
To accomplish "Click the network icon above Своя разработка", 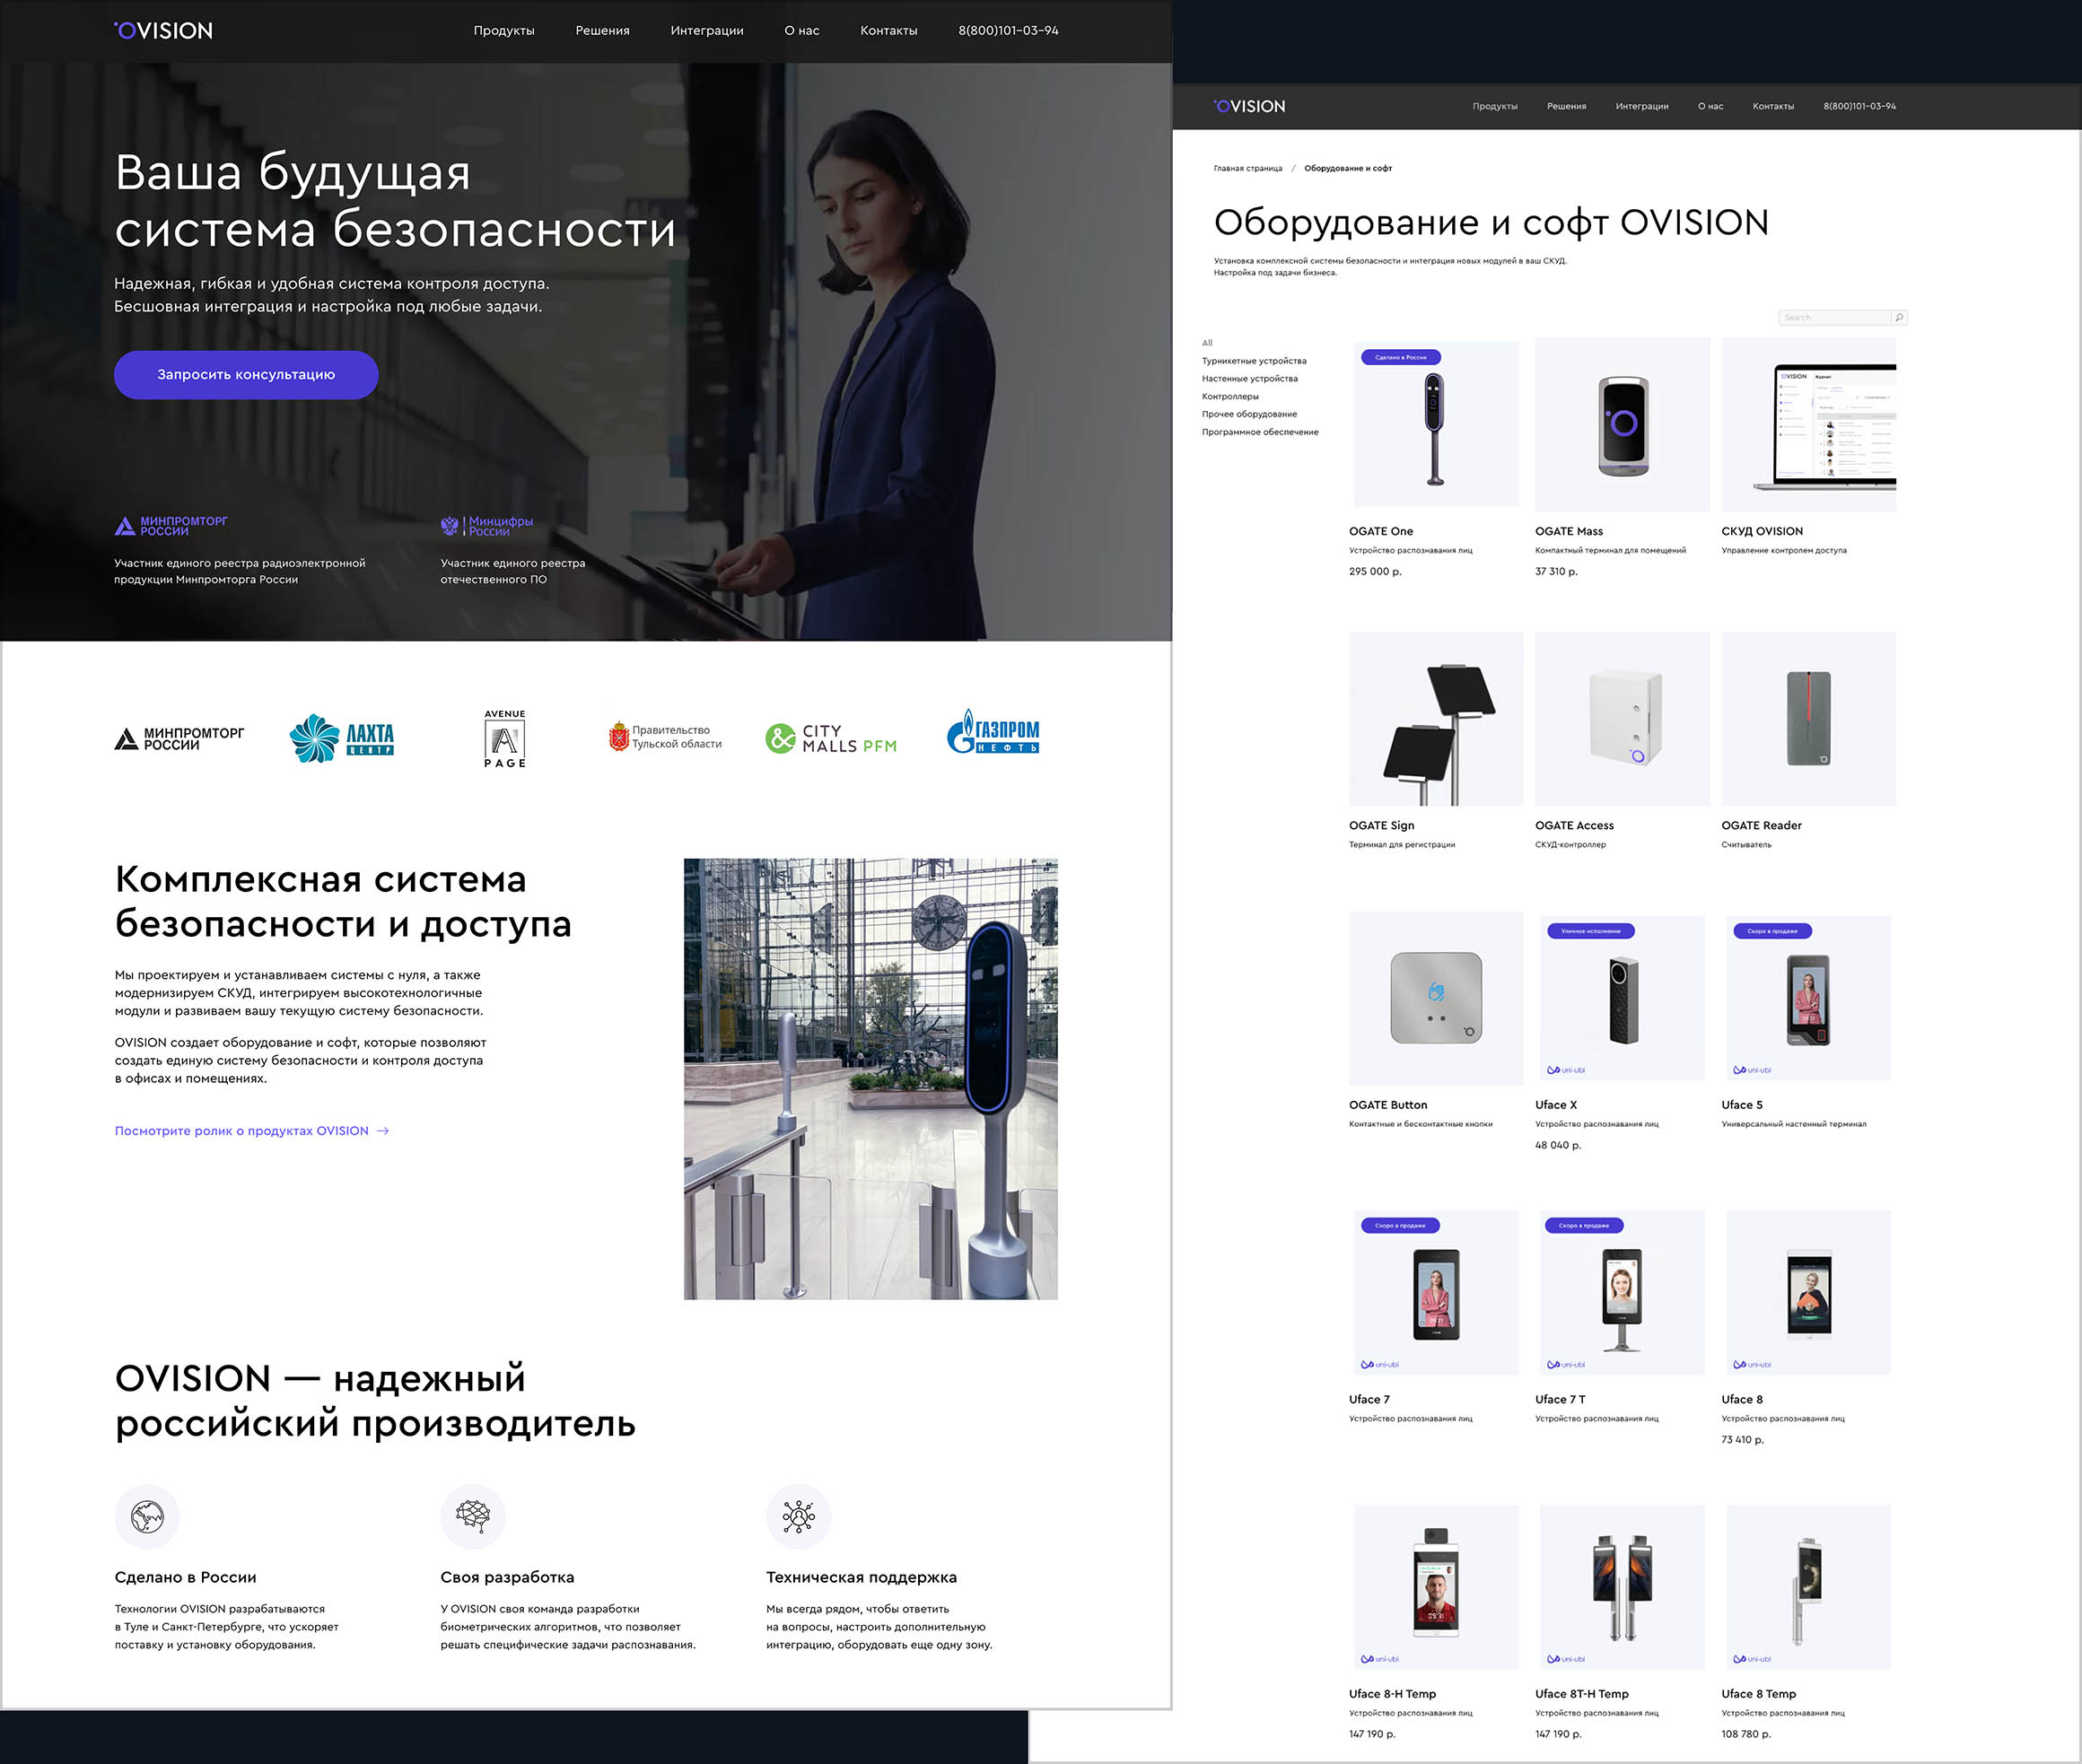I will [472, 1516].
